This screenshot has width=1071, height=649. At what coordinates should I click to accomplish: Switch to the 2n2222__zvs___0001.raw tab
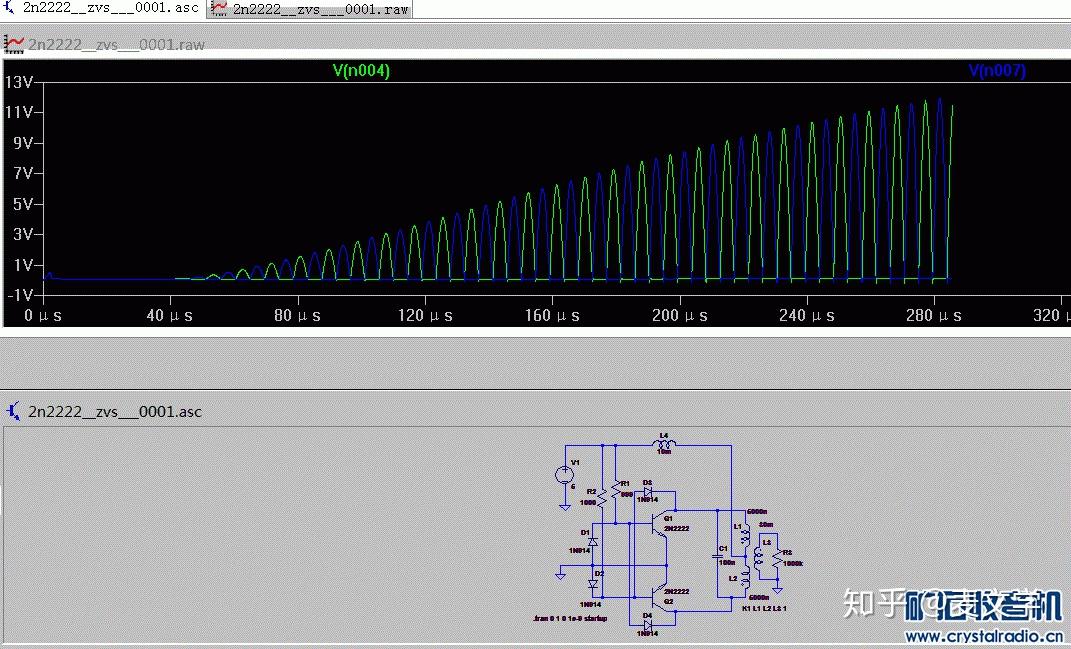(x=309, y=9)
